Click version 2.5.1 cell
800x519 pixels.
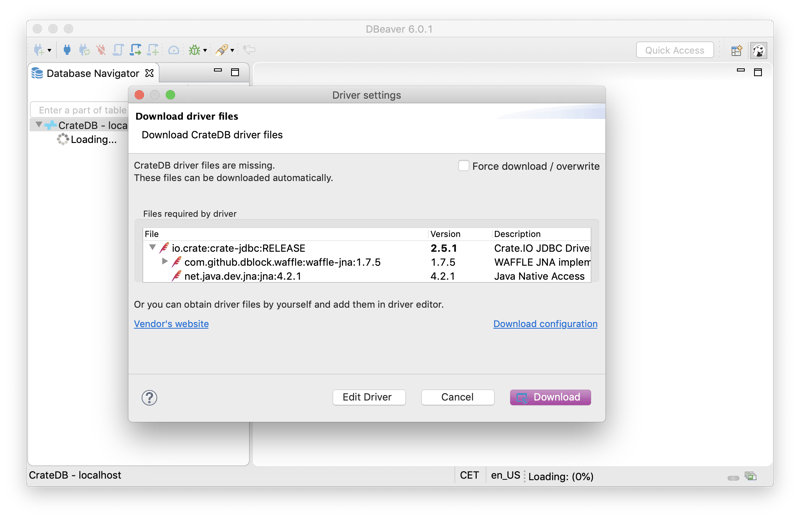443,248
